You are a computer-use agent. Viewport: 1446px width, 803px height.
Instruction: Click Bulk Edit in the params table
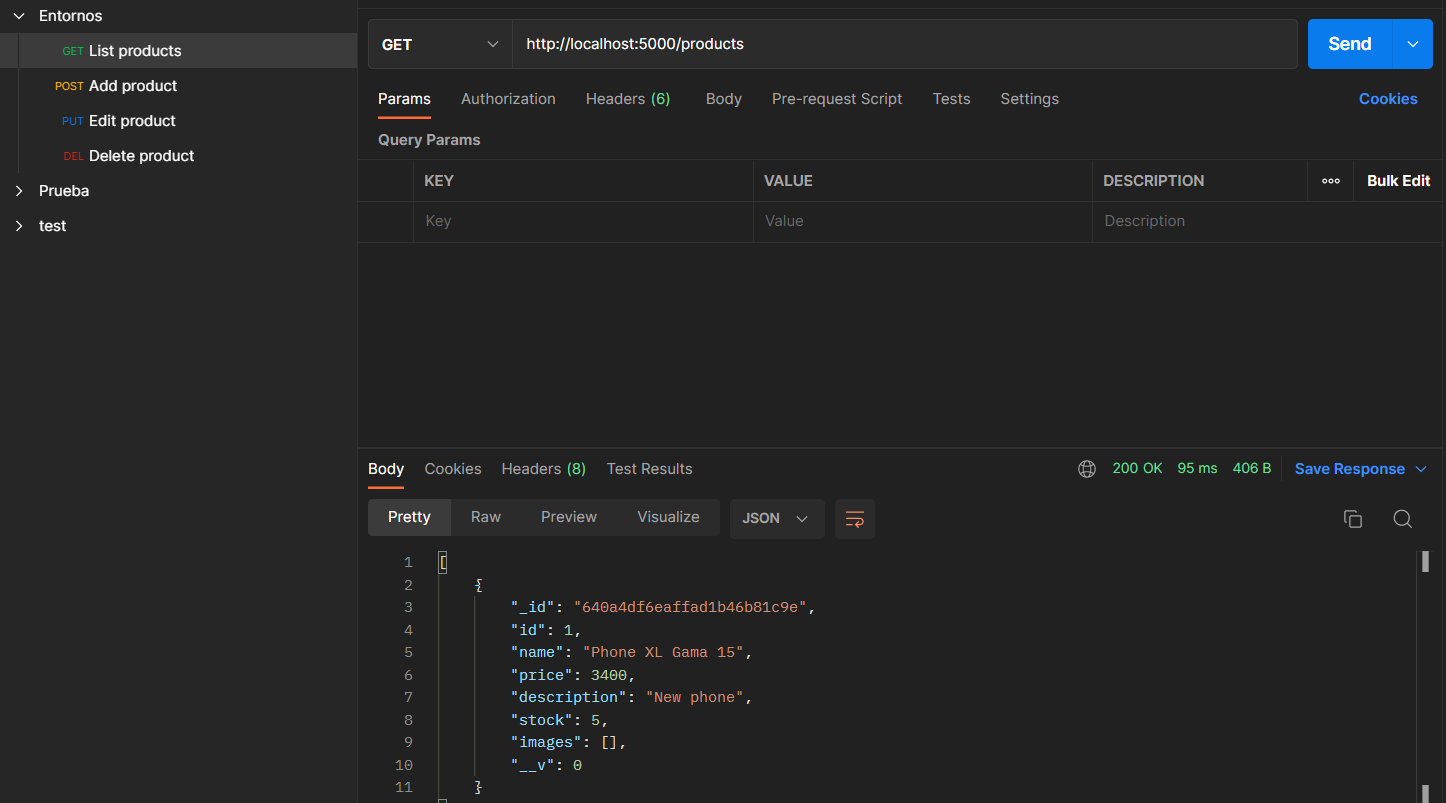point(1398,181)
